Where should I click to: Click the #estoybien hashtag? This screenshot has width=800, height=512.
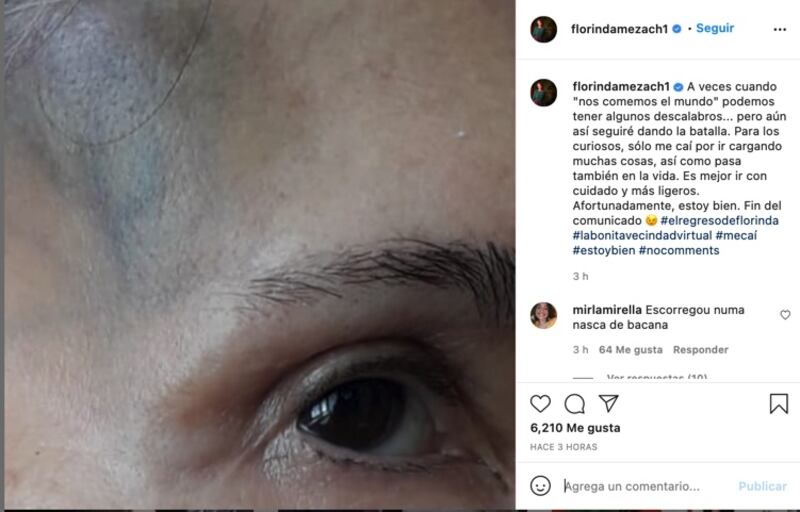tap(604, 250)
